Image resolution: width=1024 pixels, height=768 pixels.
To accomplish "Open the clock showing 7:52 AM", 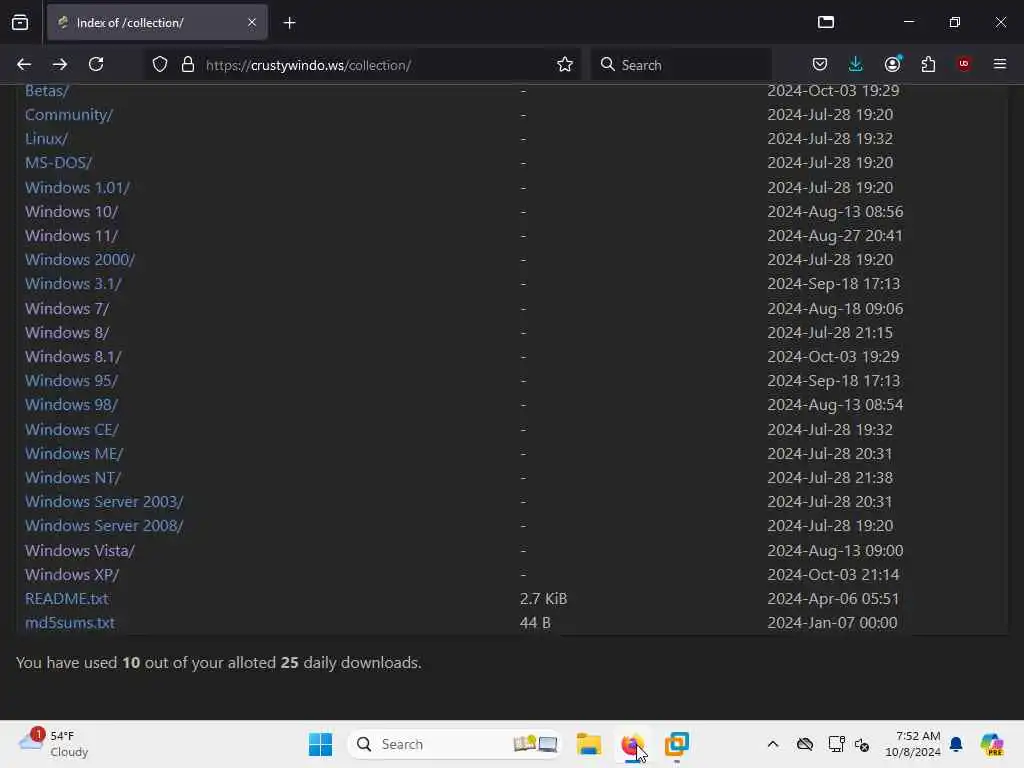I will pyautogui.click(x=913, y=744).
